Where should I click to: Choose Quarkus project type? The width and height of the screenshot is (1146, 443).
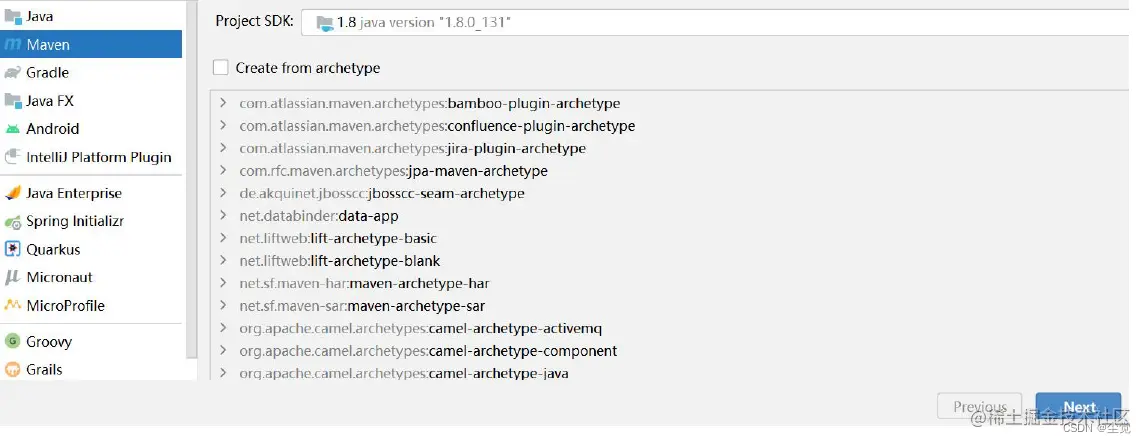point(91,249)
